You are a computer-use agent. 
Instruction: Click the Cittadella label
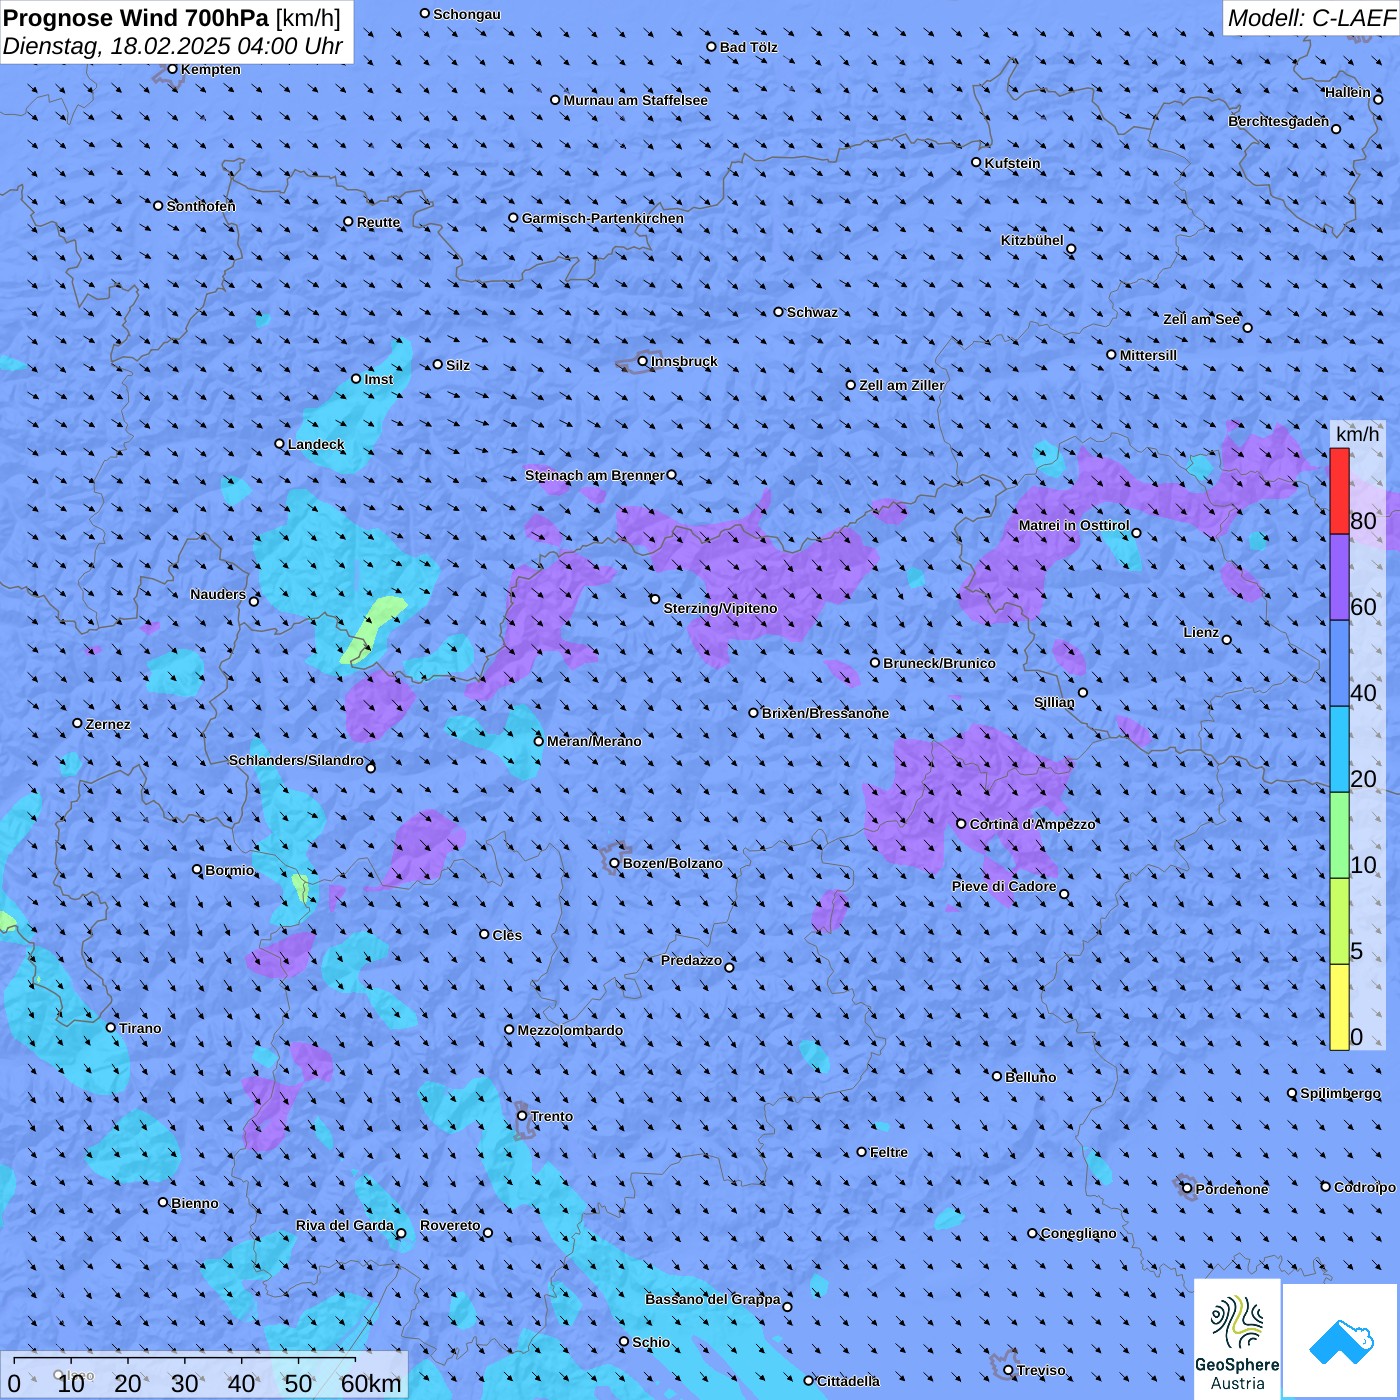pos(848,1381)
